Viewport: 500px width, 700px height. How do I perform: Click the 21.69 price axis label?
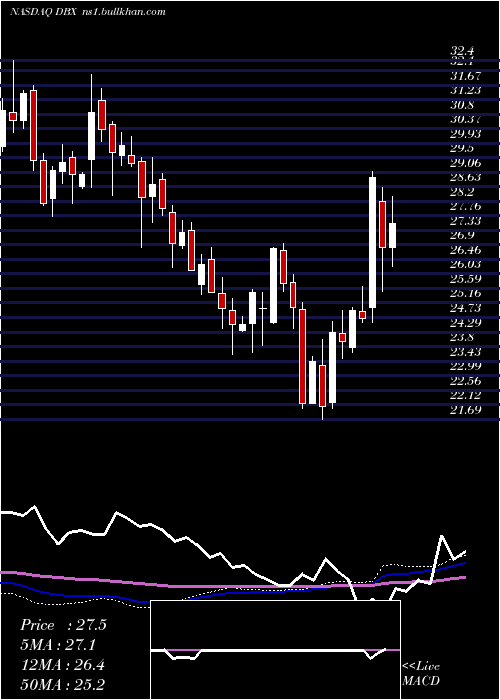click(466, 409)
